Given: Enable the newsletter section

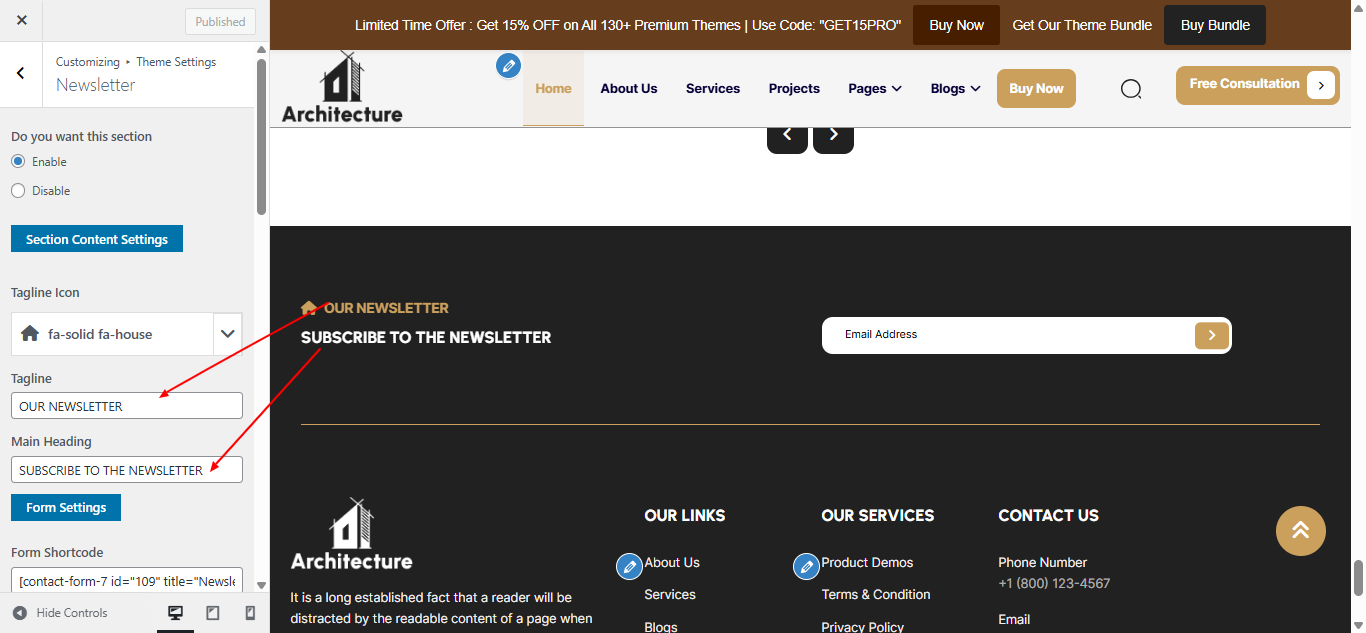Looking at the screenshot, I should (x=17, y=161).
